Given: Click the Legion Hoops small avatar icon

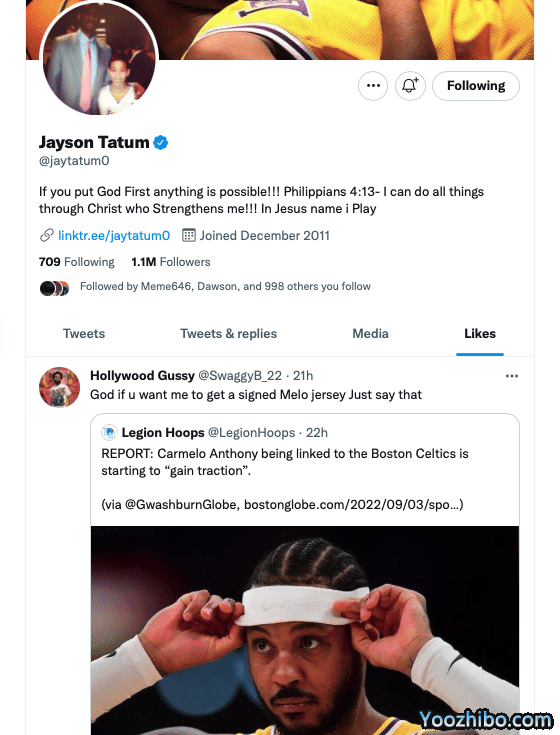Looking at the screenshot, I should coord(109,432).
